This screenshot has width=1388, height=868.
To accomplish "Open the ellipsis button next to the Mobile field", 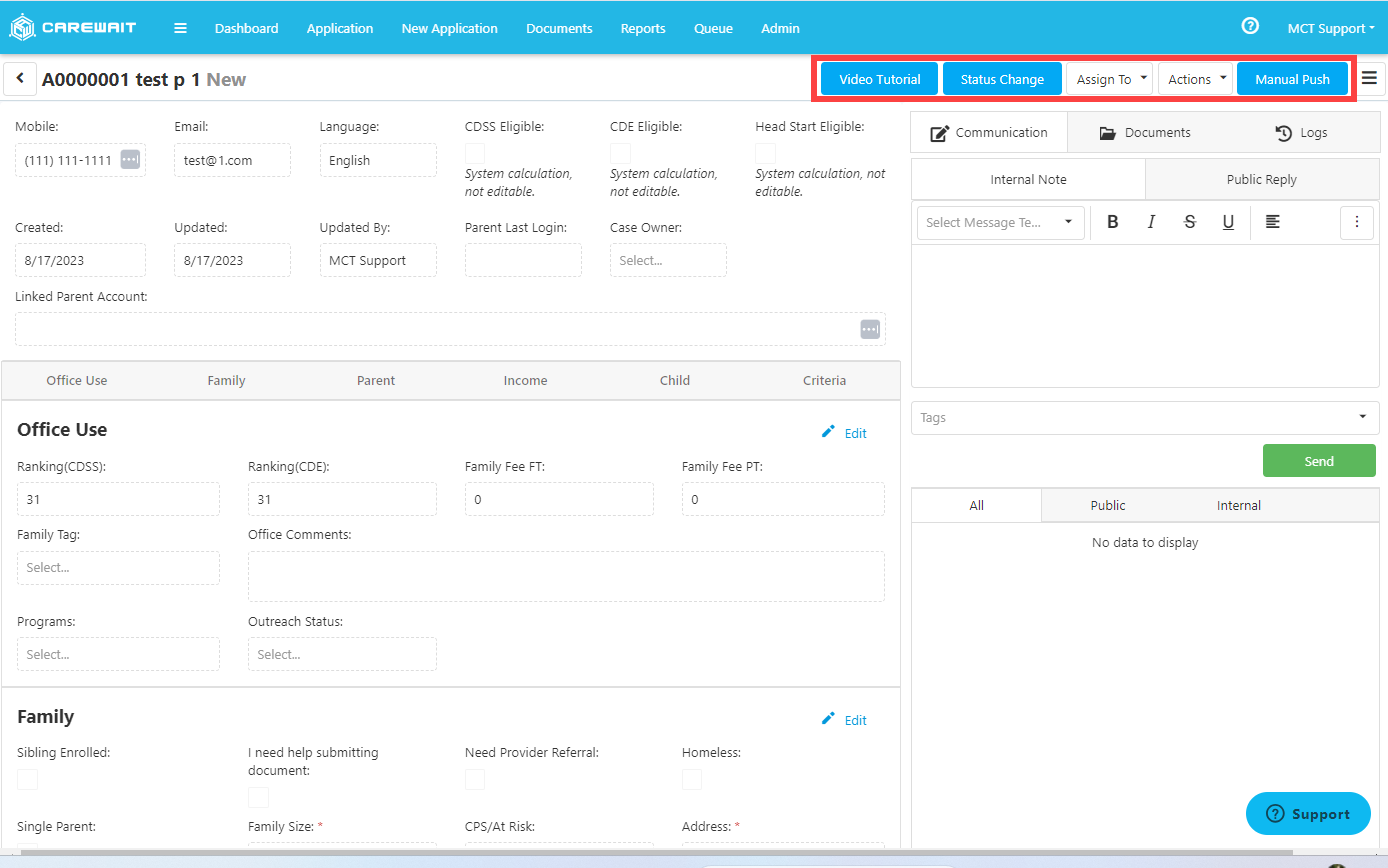I will coord(131,160).
